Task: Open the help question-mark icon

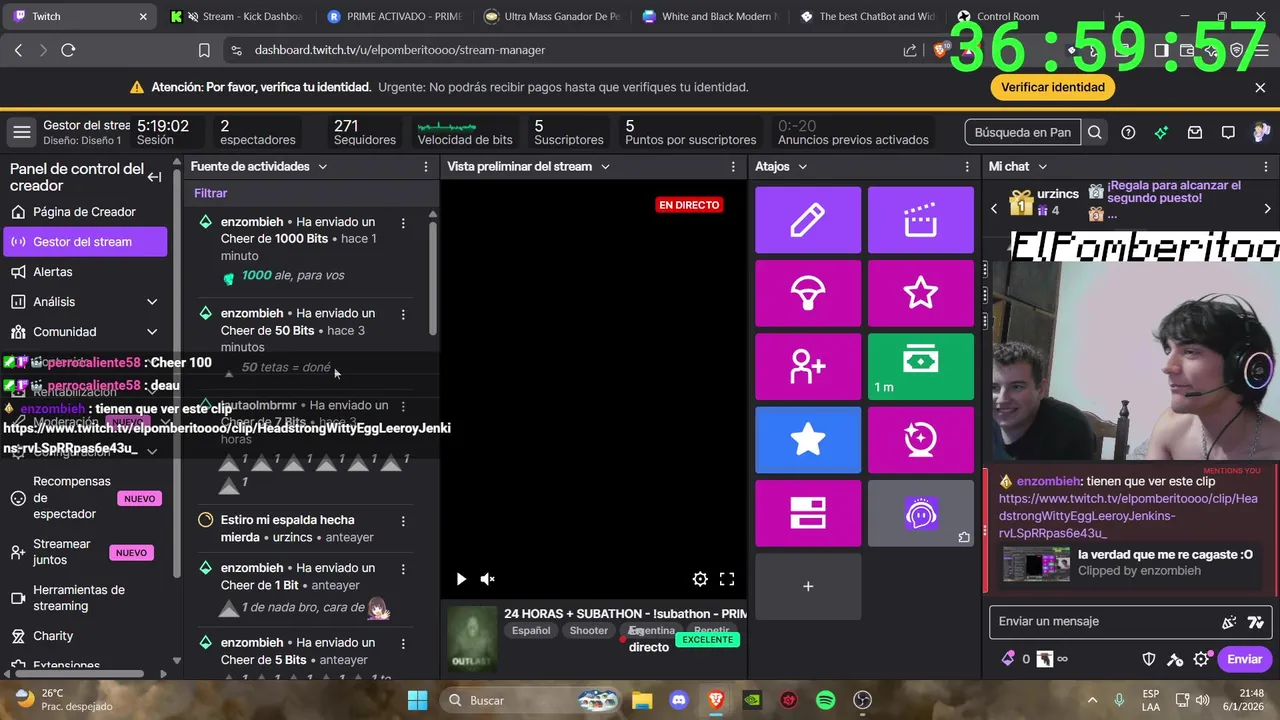Action: point(1128,132)
